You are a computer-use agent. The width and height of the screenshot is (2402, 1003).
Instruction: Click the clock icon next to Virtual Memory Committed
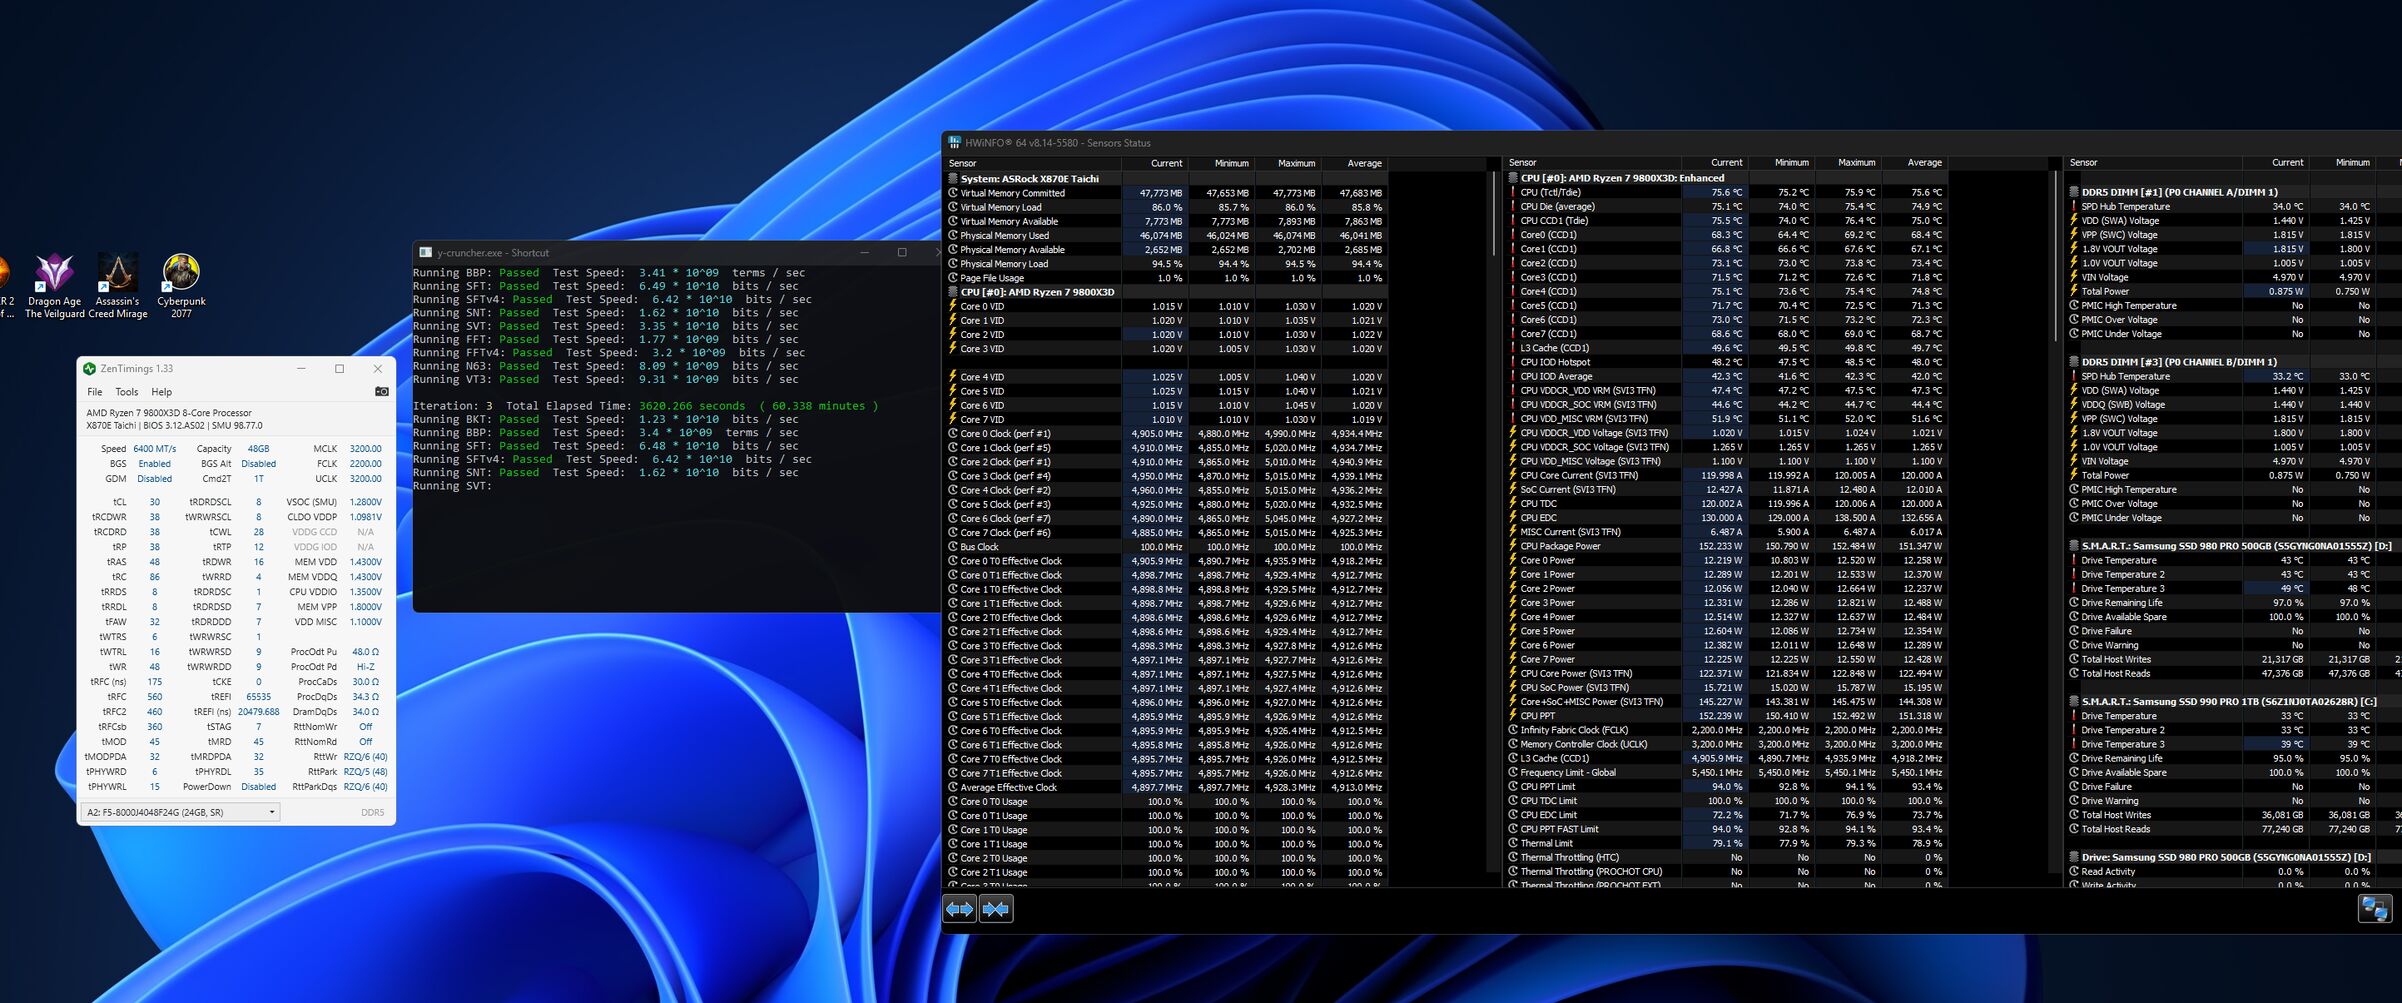pyautogui.click(x=953, y=193)
